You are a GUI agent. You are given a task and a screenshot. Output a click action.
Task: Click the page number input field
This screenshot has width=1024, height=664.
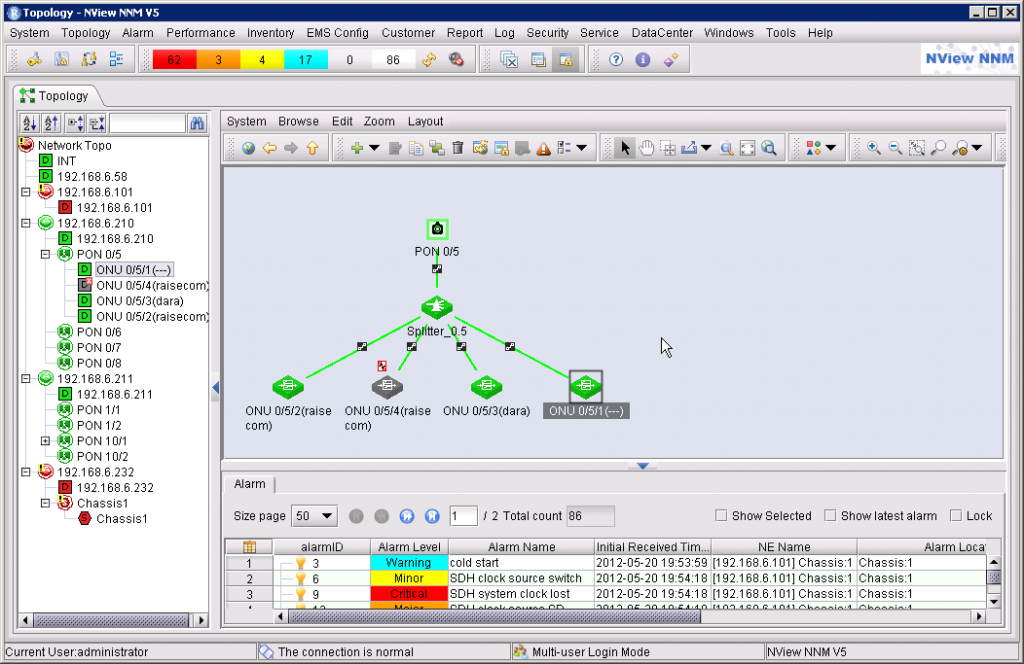[464, 516]
